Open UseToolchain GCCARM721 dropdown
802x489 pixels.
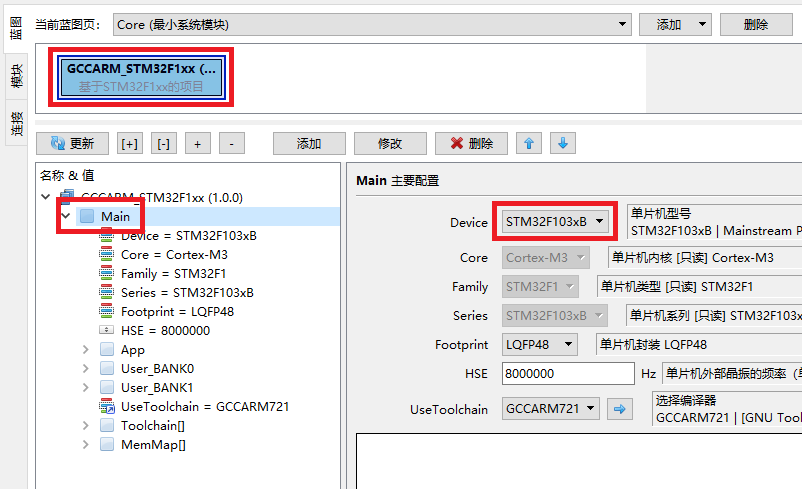coord(550,409)
